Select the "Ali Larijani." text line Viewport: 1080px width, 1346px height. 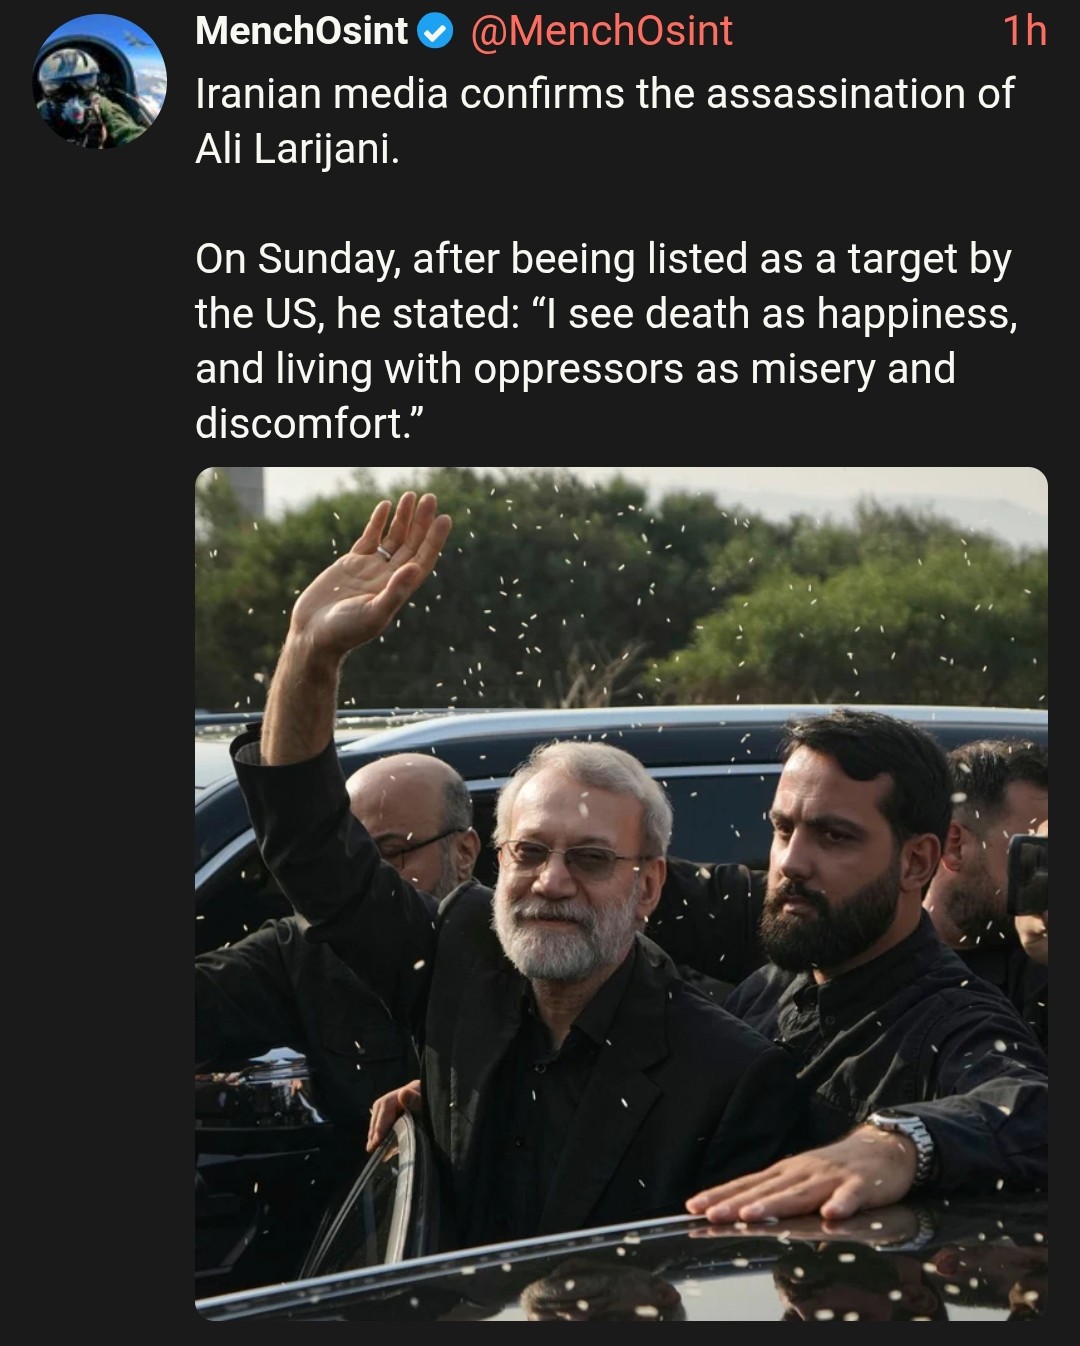297,149
